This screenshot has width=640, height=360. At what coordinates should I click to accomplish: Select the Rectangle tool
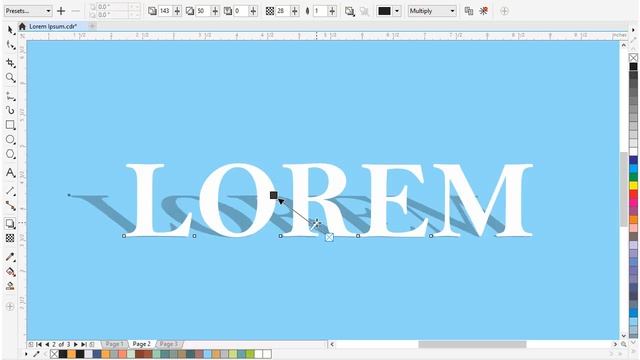pyautogui.click(x=10, y=125)
